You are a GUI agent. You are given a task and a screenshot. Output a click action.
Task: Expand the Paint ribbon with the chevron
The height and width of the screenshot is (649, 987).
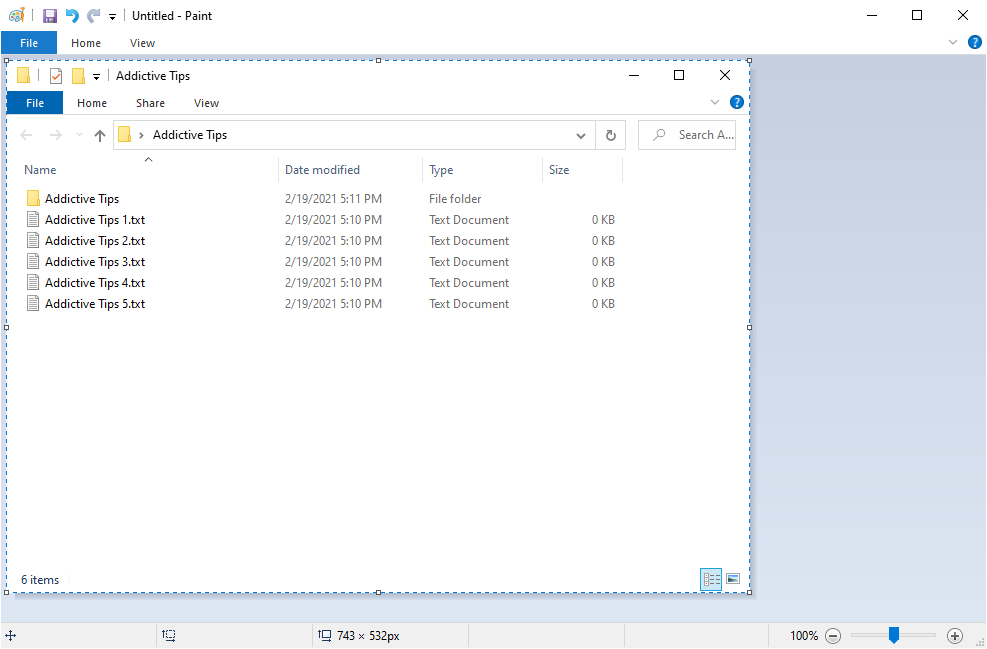(952, 42)
